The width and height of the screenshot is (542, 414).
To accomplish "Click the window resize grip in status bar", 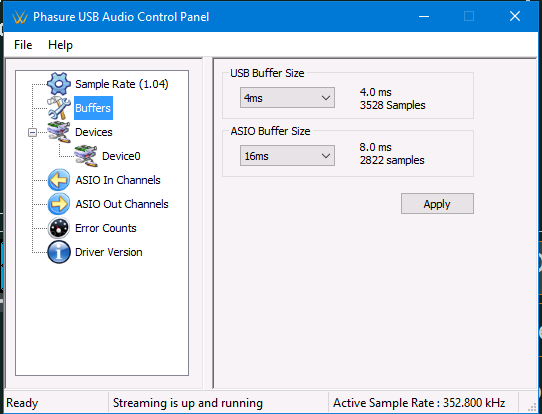I will [x=531, y=406].
